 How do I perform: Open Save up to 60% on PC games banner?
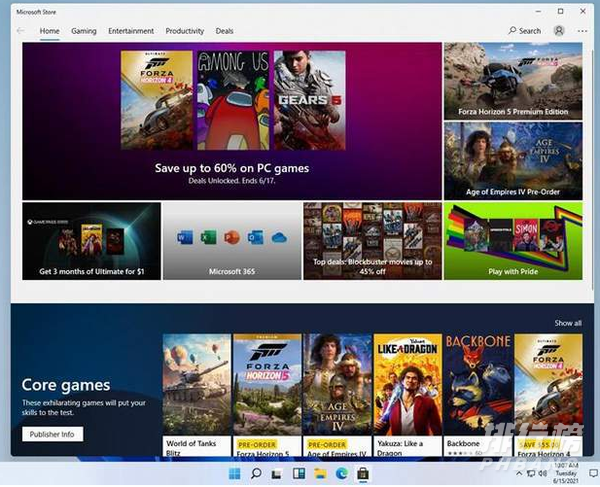[x=232, y=121]
